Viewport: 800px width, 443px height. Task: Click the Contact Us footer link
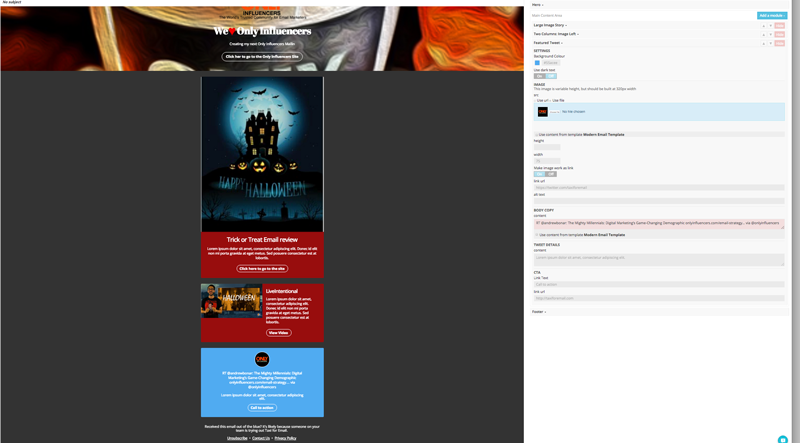click(261, 438)
